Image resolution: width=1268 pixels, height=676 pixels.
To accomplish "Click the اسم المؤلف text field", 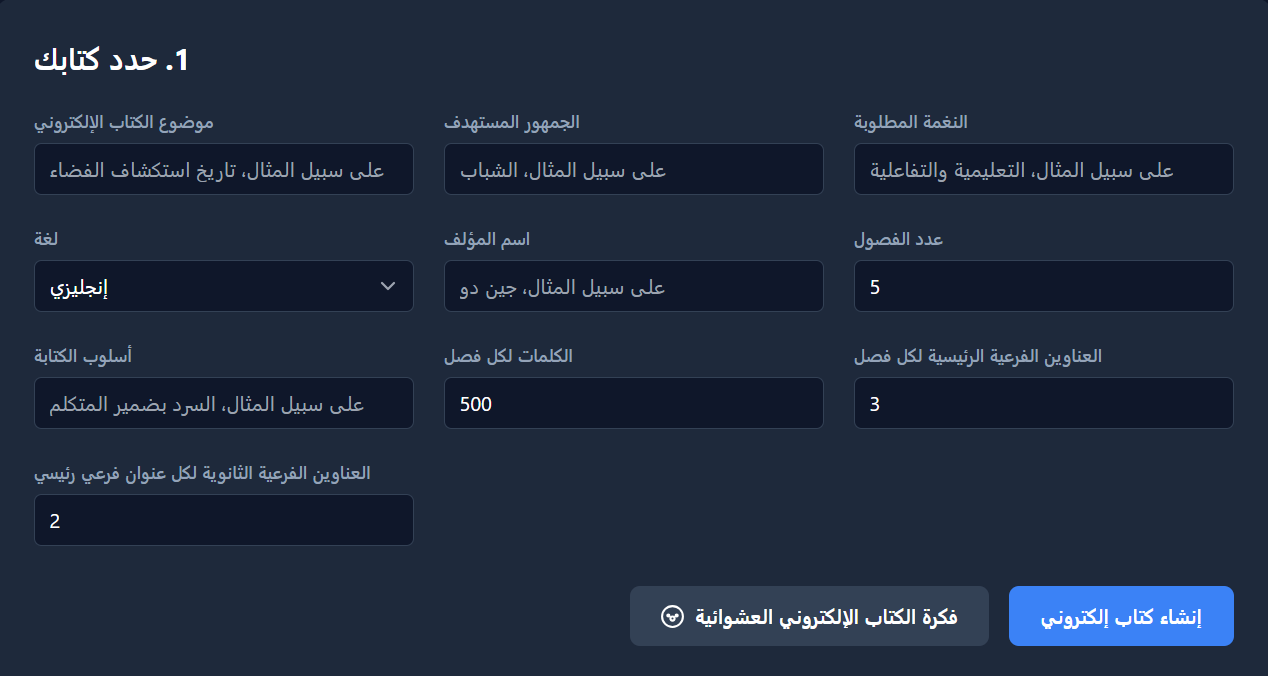I will coord(633,287).
